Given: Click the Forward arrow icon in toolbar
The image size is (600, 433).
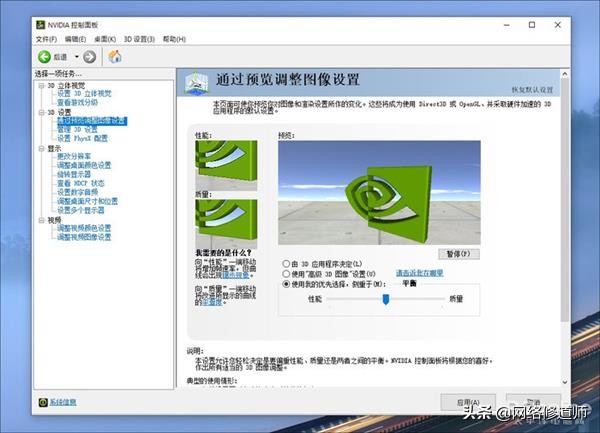Looking at the screenshot, I should point(89,57).
